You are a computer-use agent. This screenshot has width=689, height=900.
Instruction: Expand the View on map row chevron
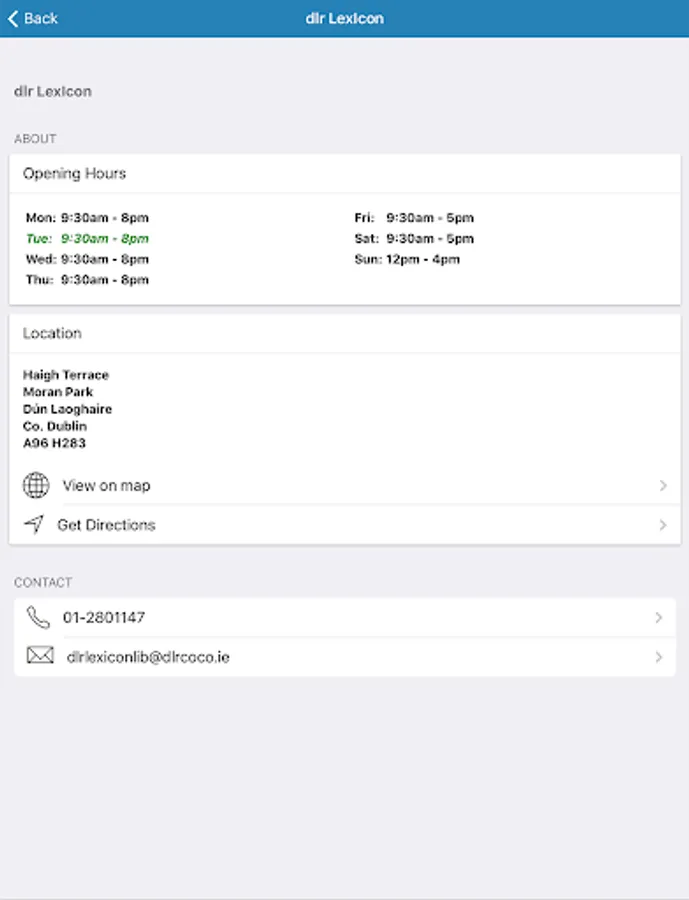662,486
